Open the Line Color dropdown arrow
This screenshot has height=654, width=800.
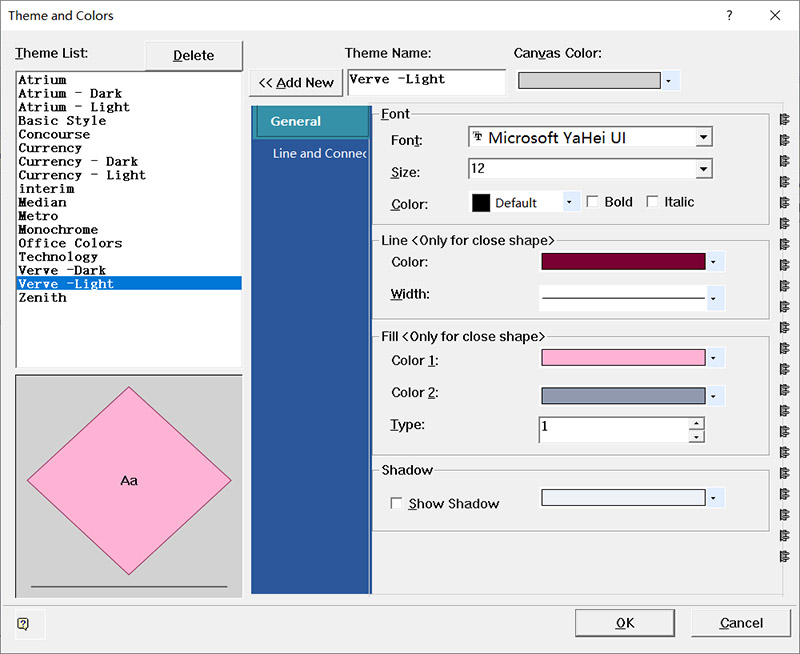coord(713,262)
